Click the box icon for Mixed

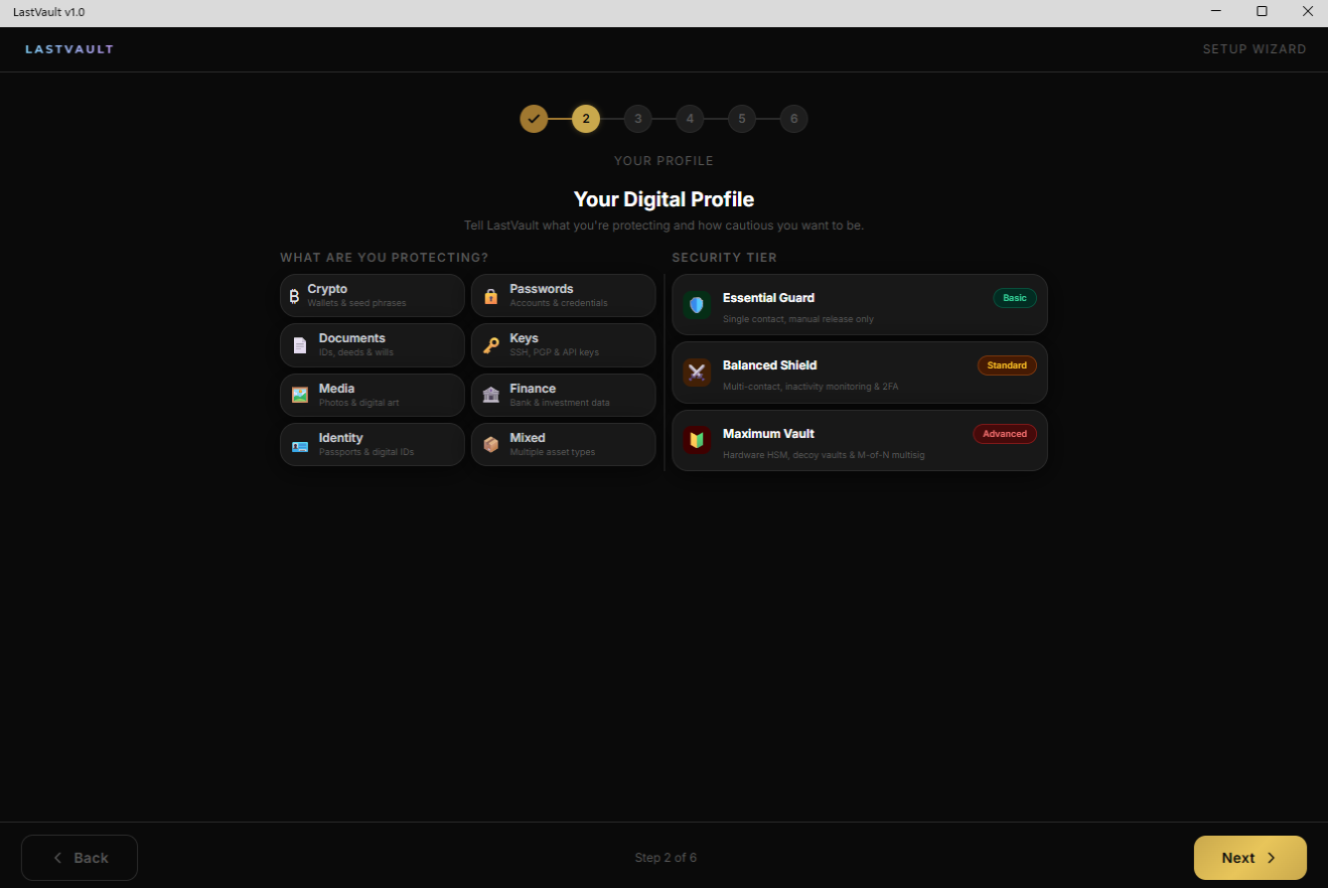[491, 445]
